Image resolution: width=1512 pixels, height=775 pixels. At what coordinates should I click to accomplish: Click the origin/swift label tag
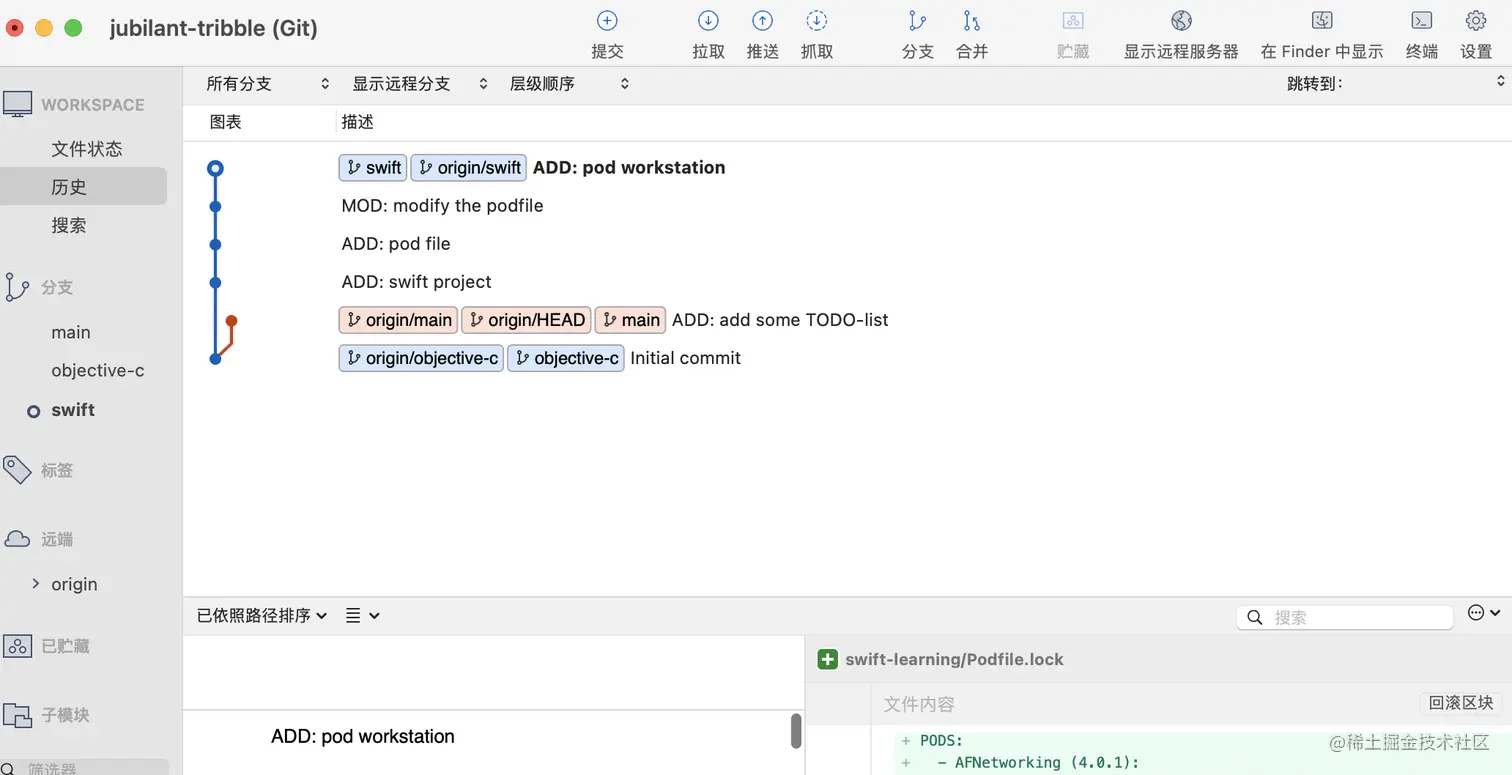(469, 168)
